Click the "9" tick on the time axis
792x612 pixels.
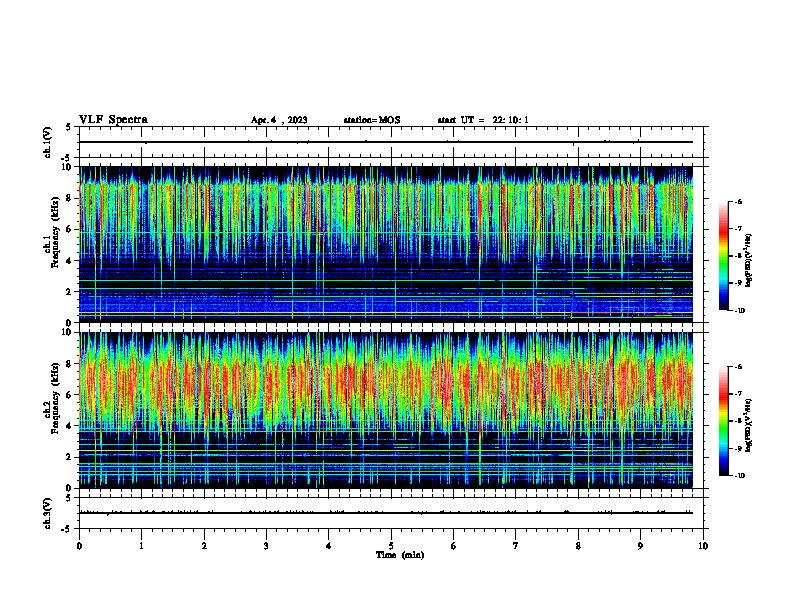tap(640, 546)
